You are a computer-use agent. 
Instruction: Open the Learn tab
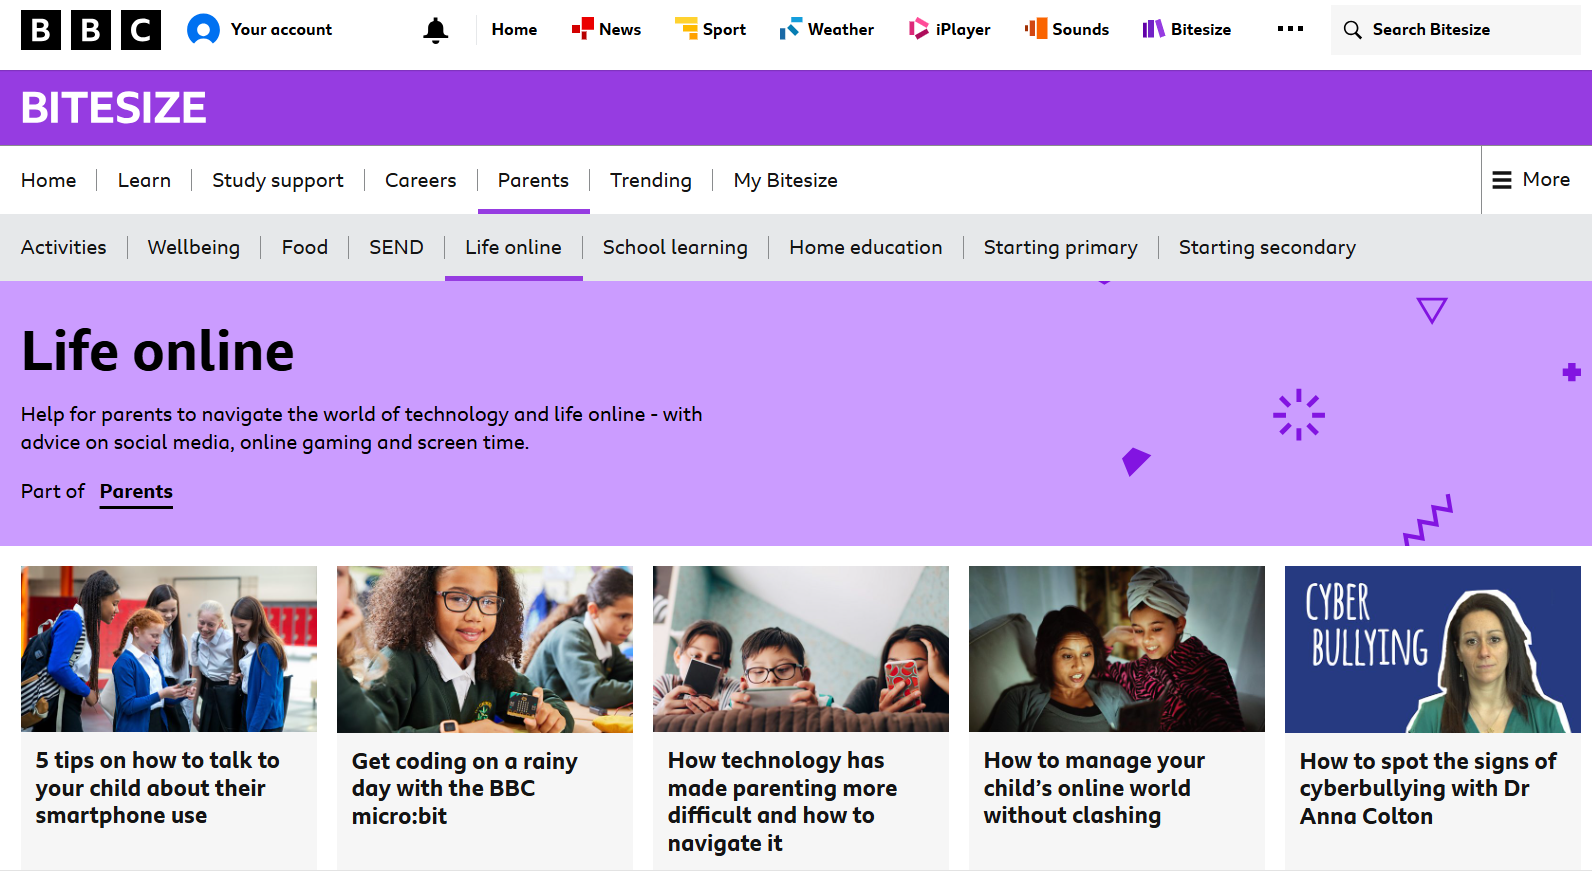tap(144, 180)
